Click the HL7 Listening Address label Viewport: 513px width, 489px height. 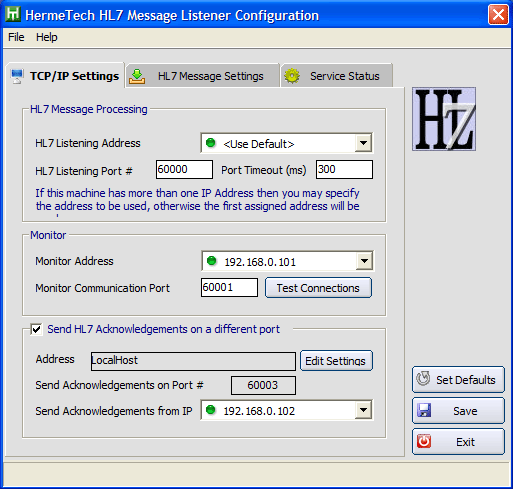tap(88, 143)
